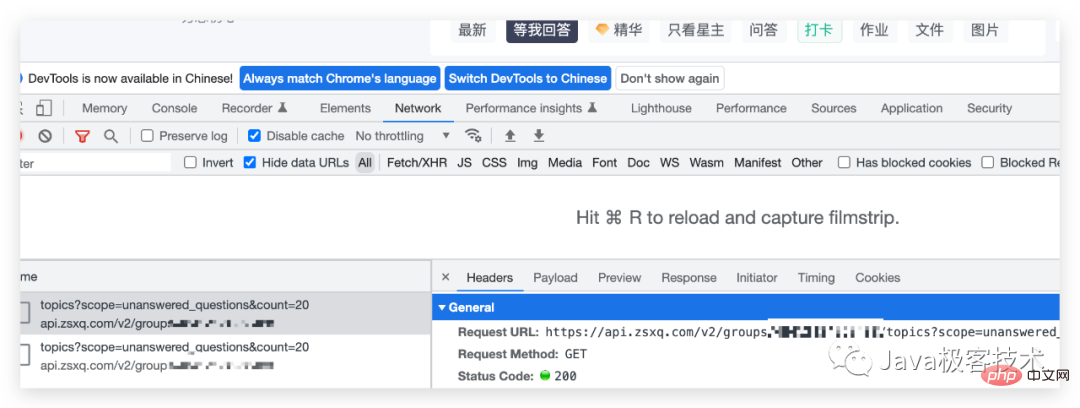The image size is (1080, 408).
Task: Open the No throttling dropdown
Action: [x=403, y=136]
